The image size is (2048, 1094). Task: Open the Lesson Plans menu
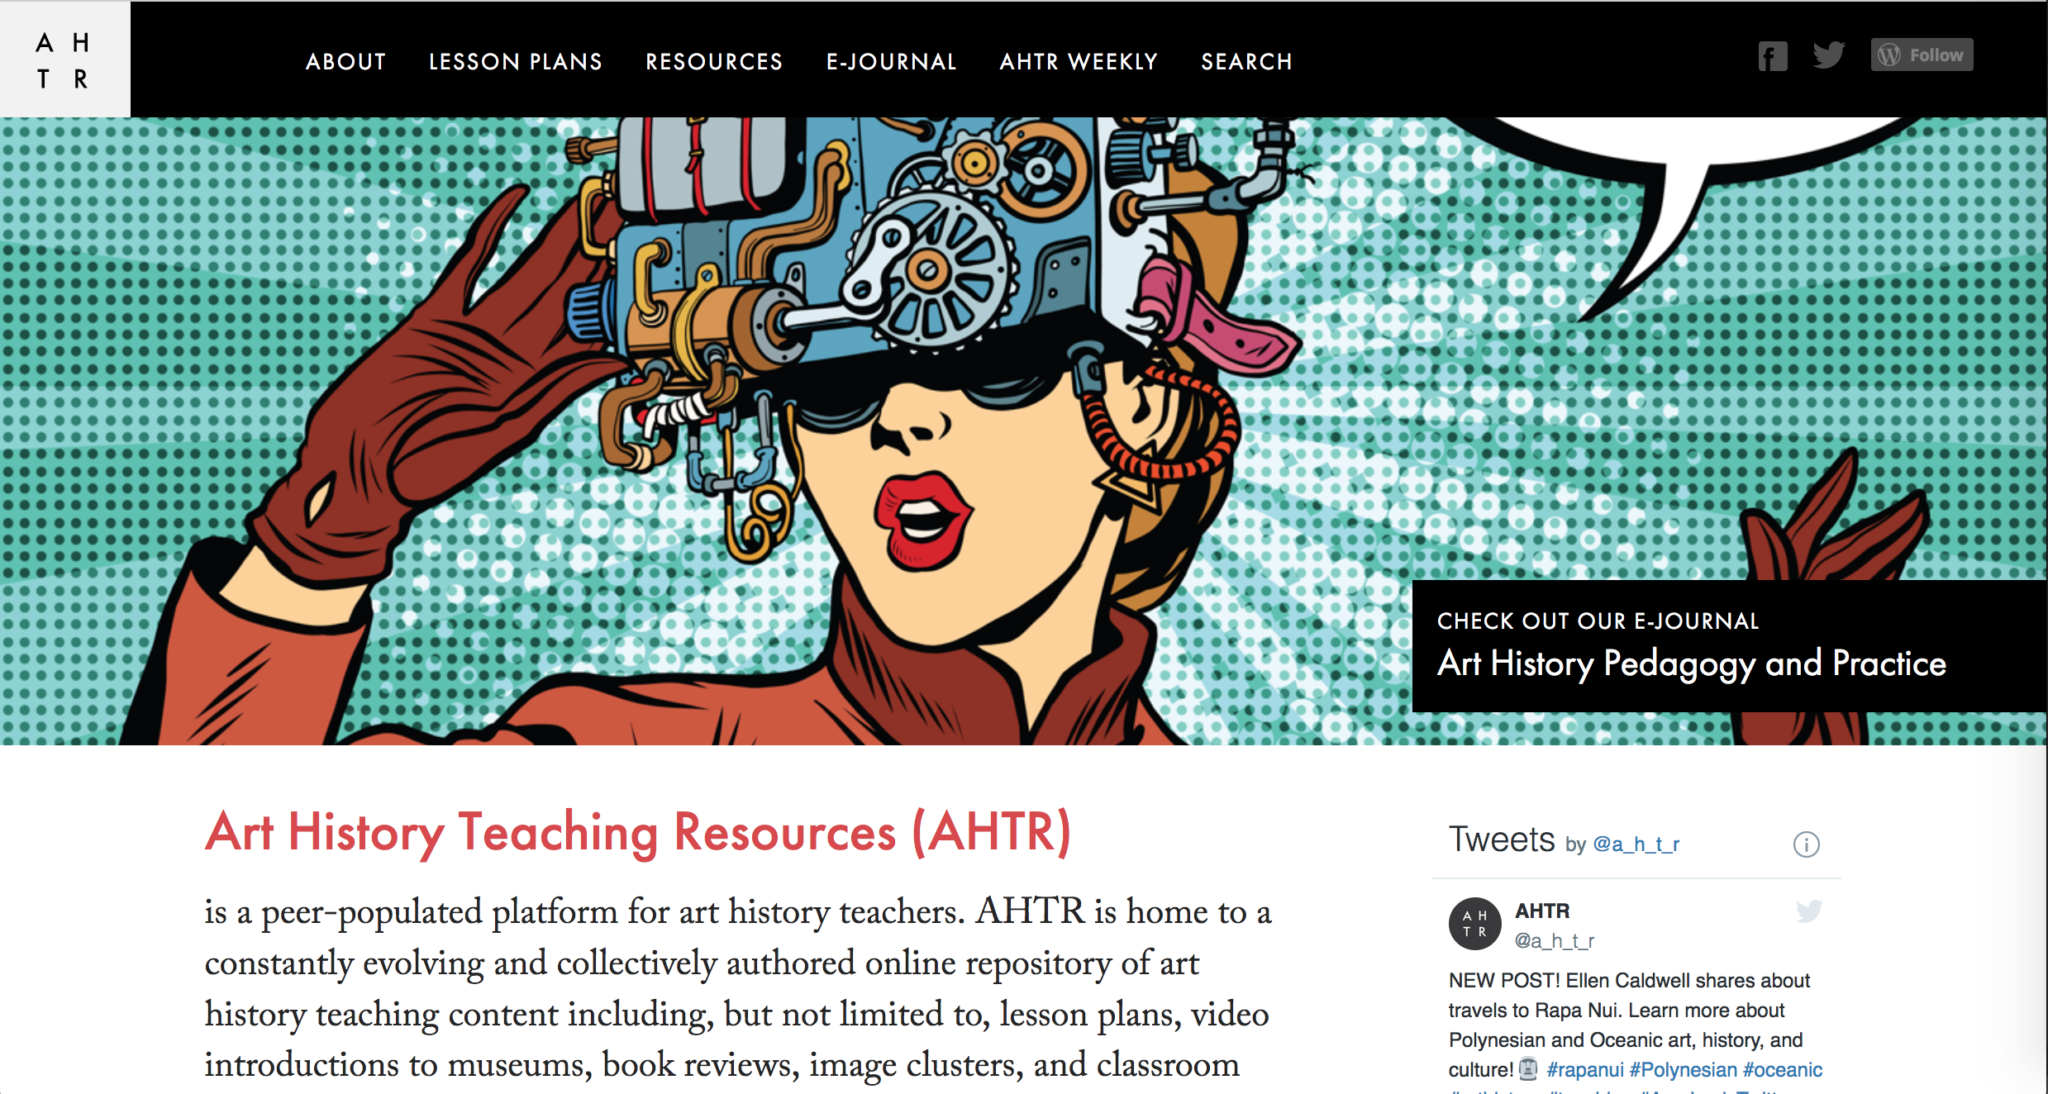(516, 62)
